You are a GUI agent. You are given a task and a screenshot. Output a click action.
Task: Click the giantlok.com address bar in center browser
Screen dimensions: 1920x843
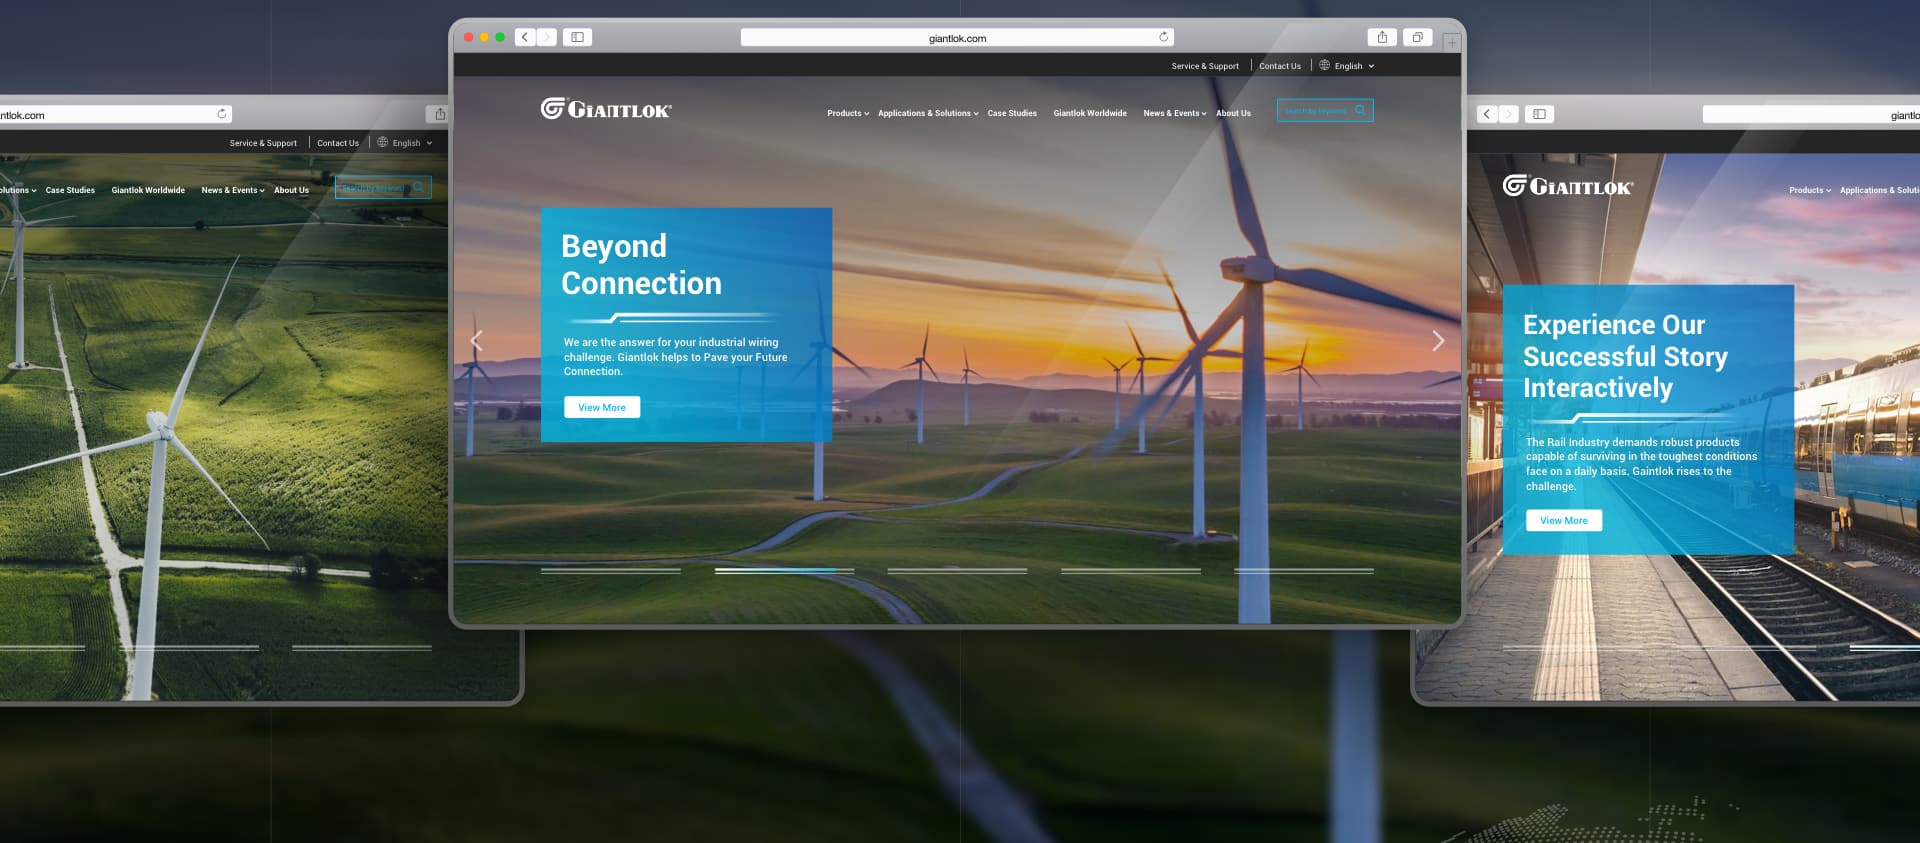tap(957, 38)
